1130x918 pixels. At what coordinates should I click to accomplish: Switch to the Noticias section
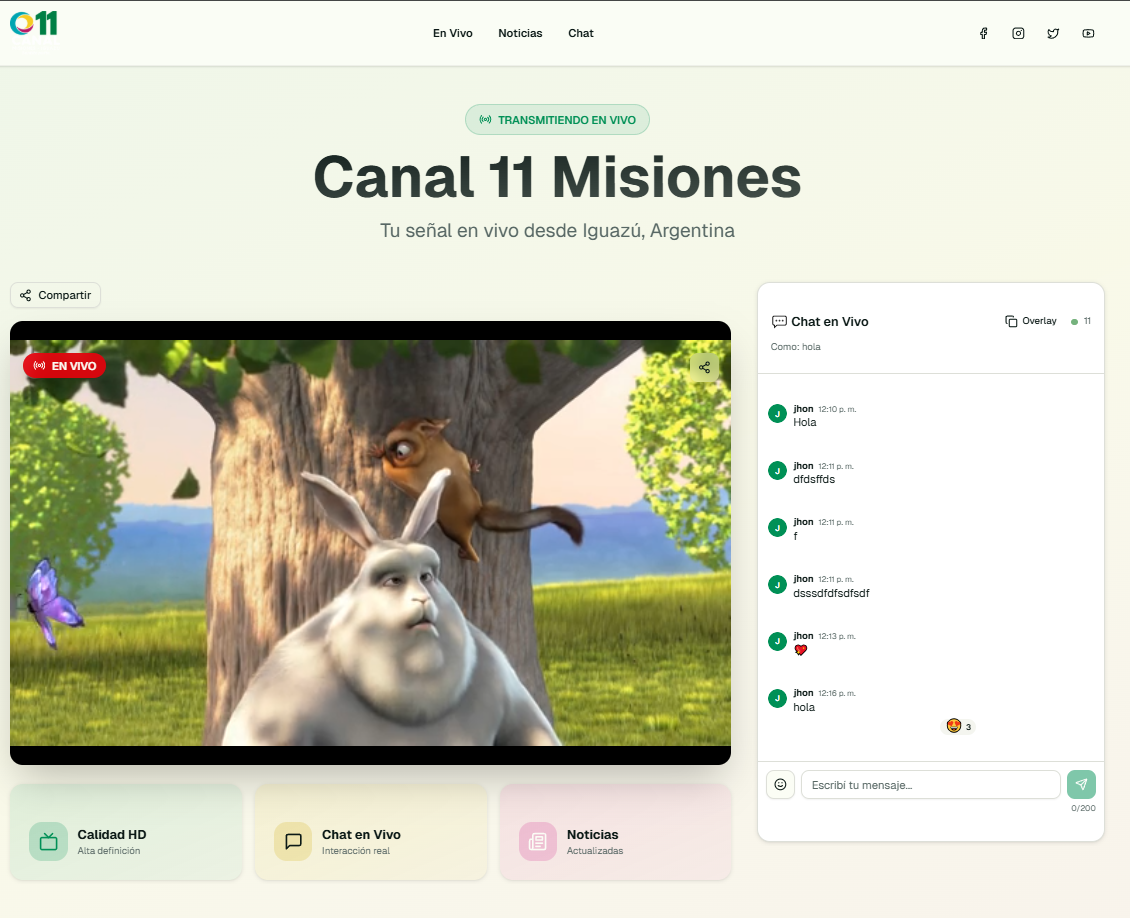(x=520, y=33)
